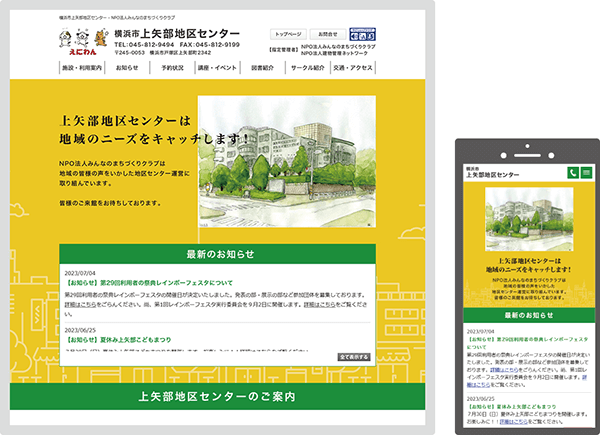Go to 交通・アクセス page
Viewport: 600px width, 435px height.
(x=353, y=68)
